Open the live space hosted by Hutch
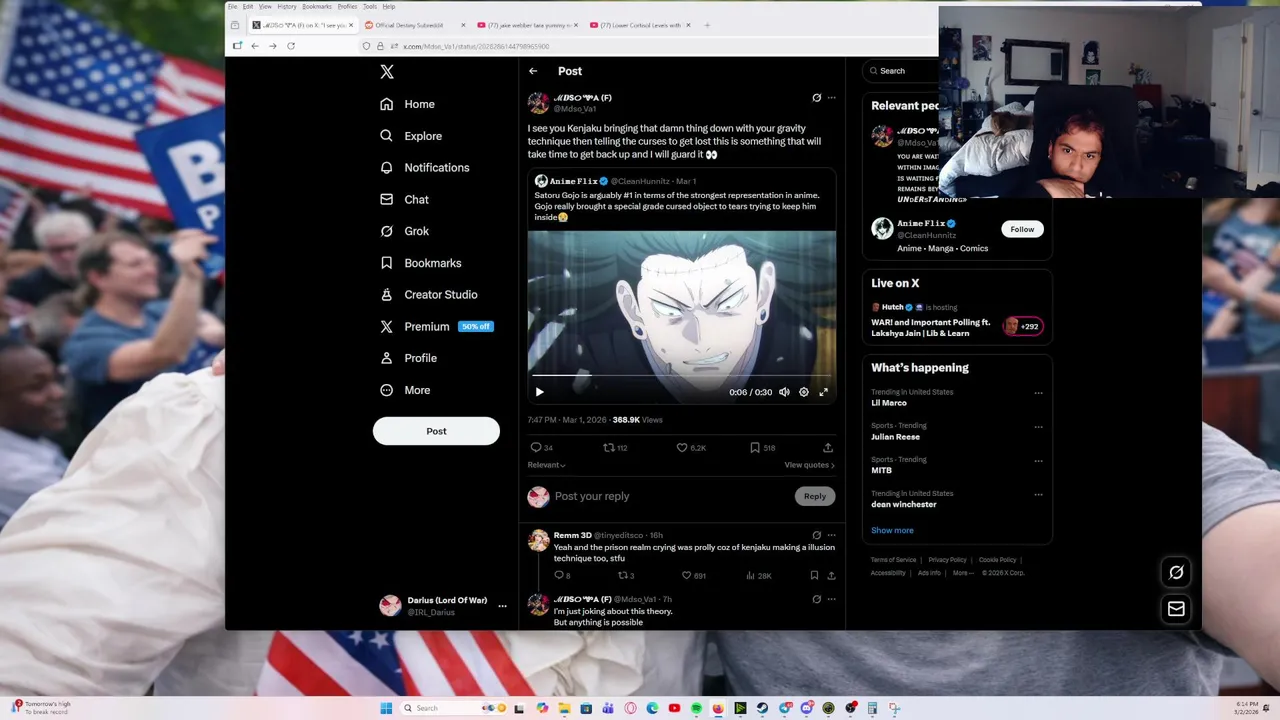 (957, 320)
